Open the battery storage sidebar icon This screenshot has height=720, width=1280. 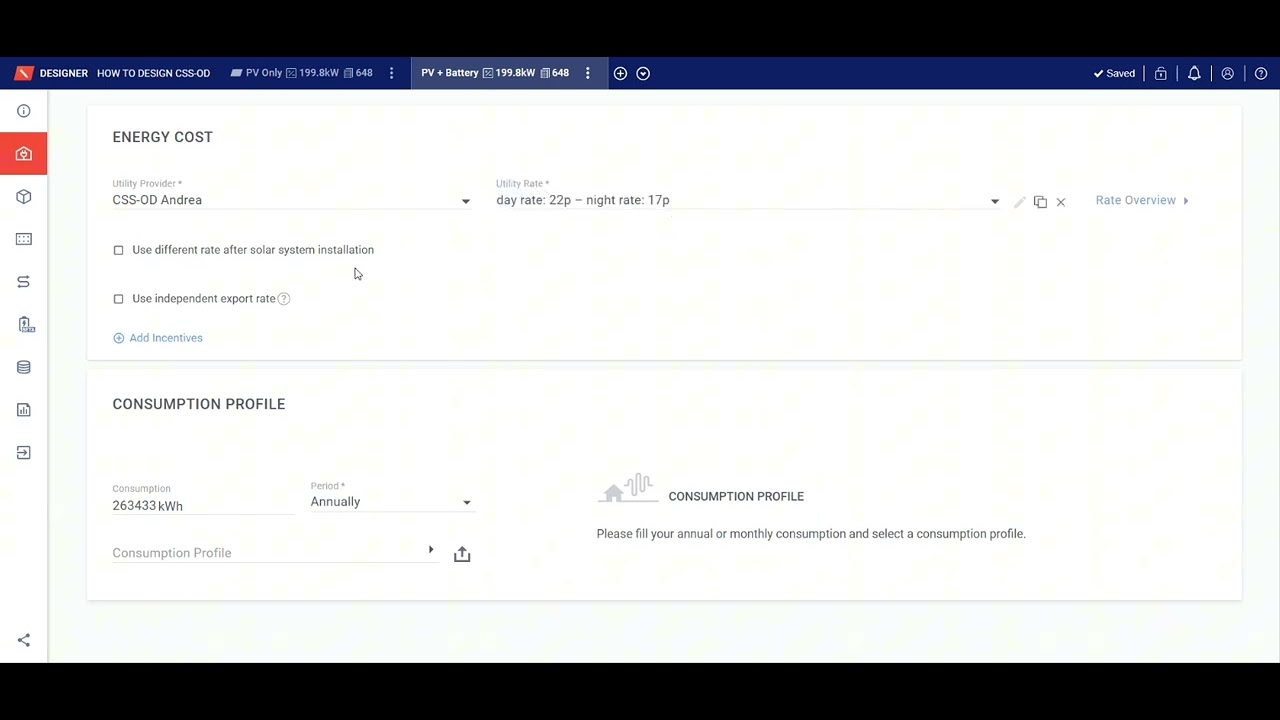pos(26,325)
